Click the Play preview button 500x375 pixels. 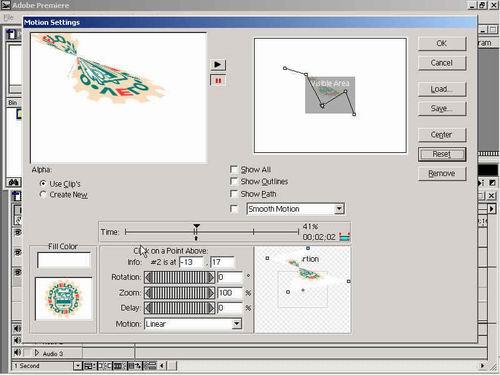218,64
